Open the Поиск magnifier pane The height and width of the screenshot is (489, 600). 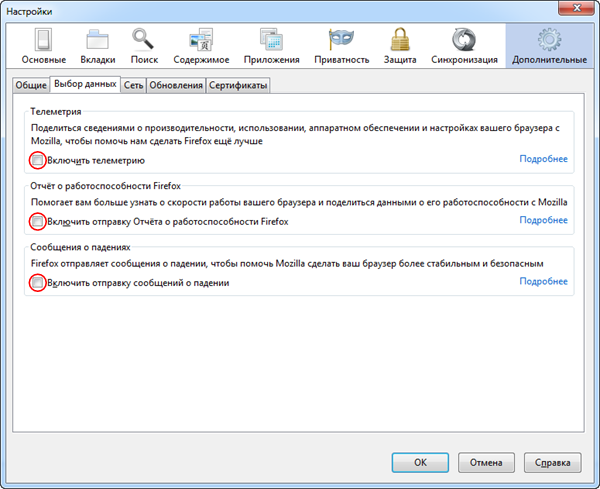144,46
